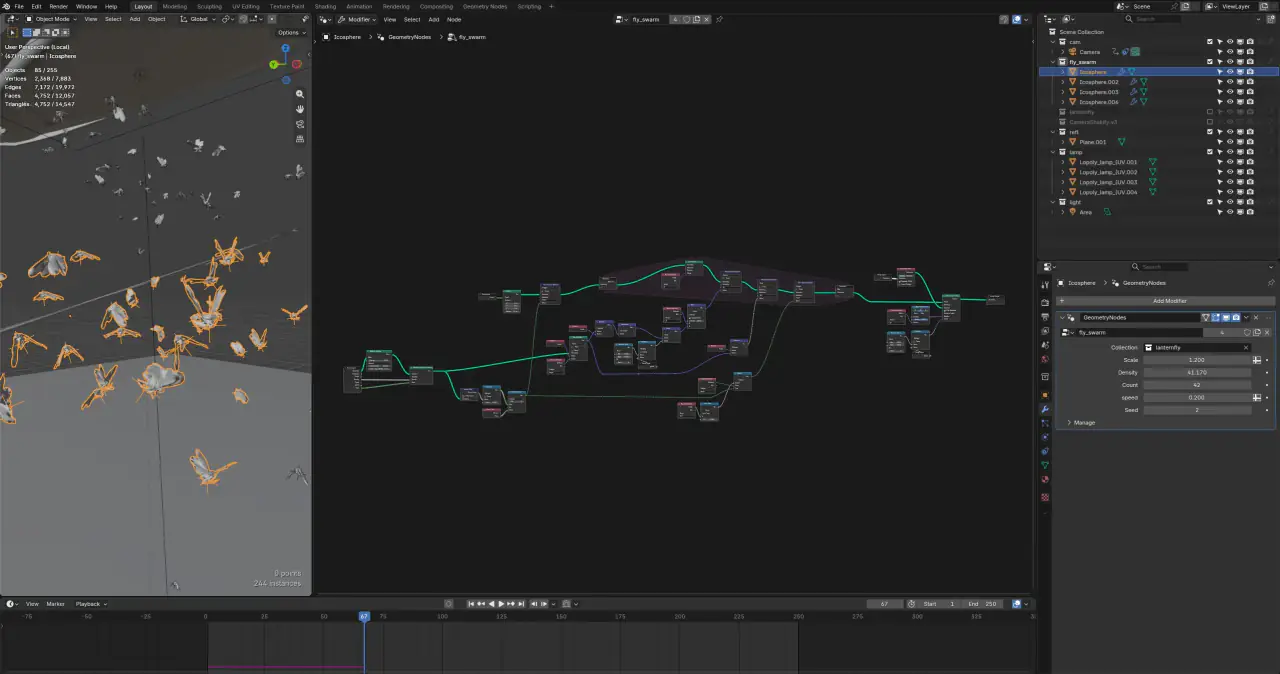Viewport: 1280px width, 674px height.
Task: Switch perspective/orthographic with the grid icon
Action: tap(300, 139)
